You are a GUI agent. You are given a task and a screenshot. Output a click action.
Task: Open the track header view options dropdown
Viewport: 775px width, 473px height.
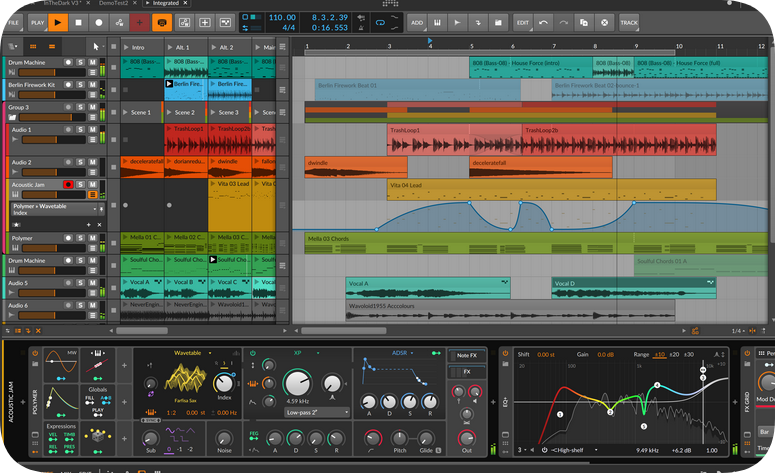click(13, 47)
